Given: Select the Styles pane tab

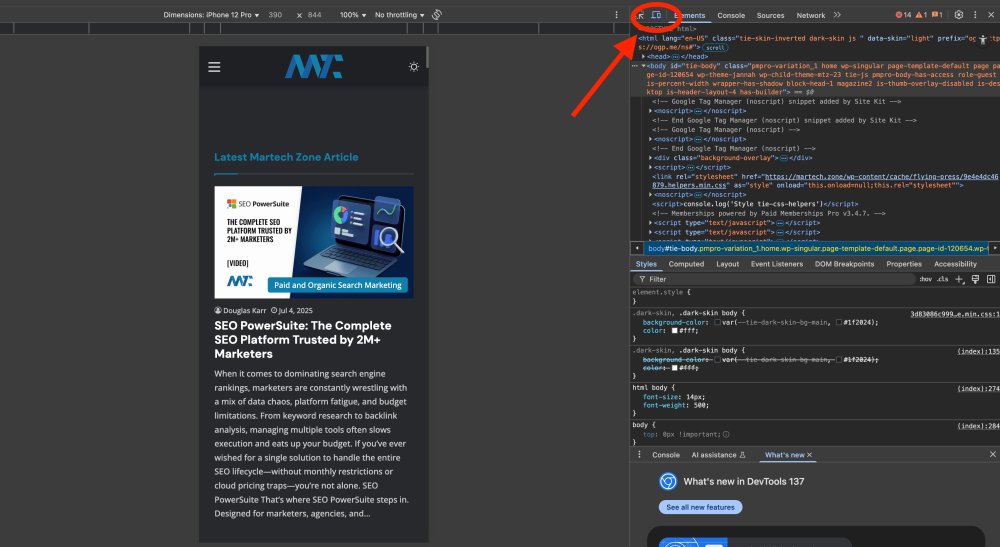Looking at the screenshot, I should pyautogui.click(x=646, y=264).
